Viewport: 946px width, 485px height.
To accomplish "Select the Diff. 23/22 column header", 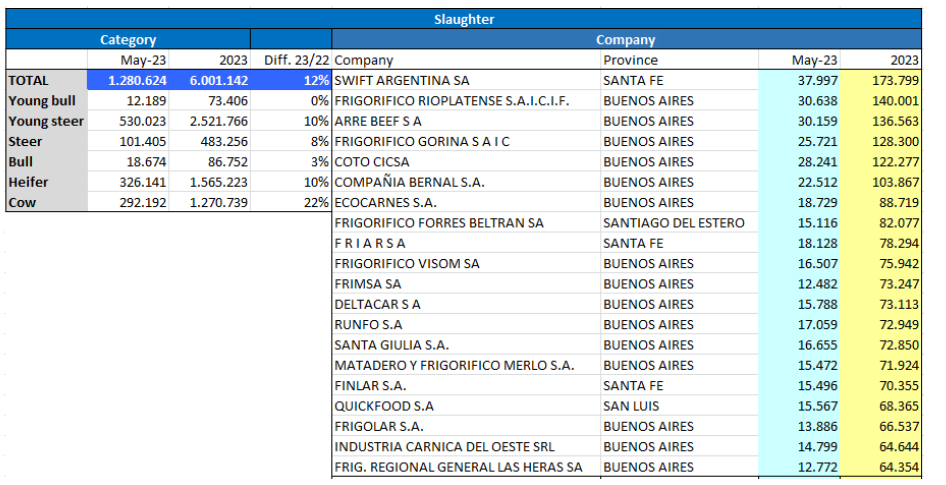I will pos(290,60).
